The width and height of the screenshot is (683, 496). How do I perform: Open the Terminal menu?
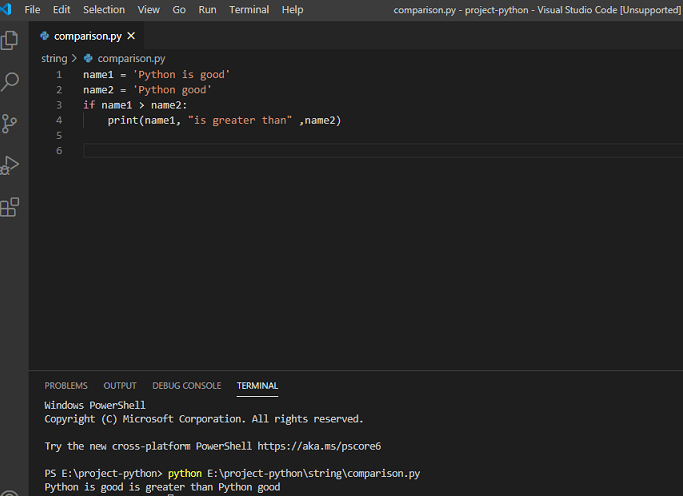(x=249, y=10)
